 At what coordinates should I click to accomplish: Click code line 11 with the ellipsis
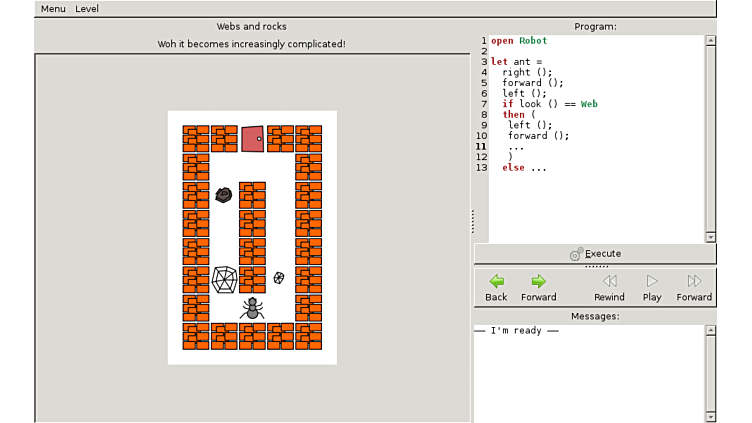pyautogui.click(x=516, y=147)
